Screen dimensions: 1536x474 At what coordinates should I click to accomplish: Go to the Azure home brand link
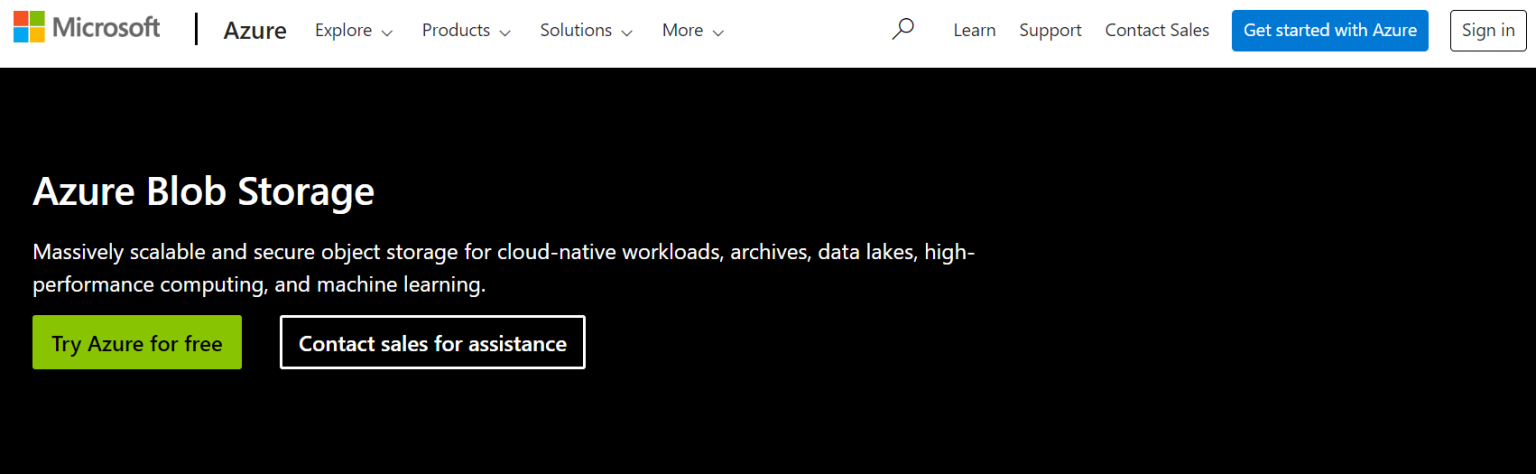tap(254, 31)
